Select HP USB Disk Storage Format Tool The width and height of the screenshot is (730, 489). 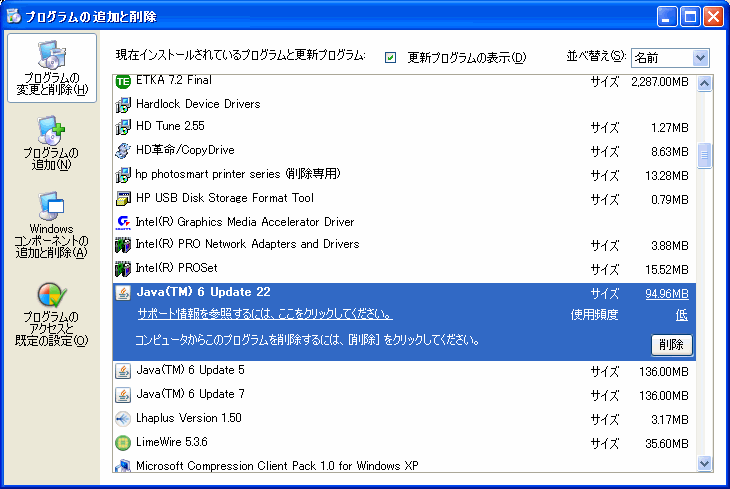coord(404,198)
